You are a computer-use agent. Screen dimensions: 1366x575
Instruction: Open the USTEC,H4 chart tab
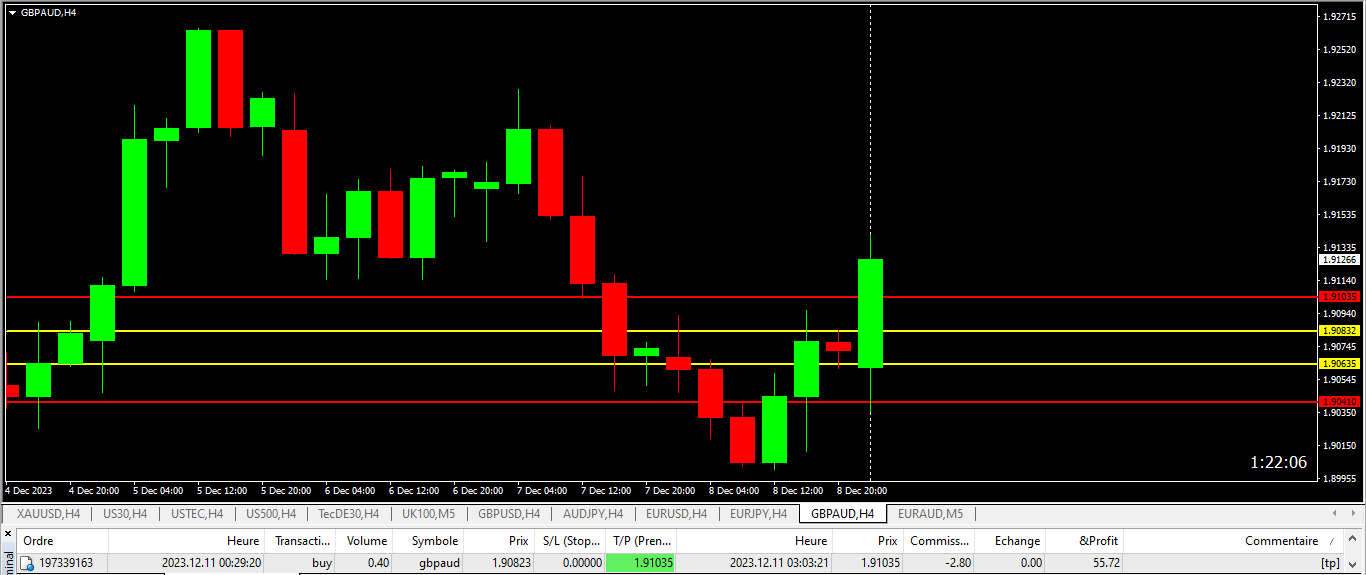point(197,514)
